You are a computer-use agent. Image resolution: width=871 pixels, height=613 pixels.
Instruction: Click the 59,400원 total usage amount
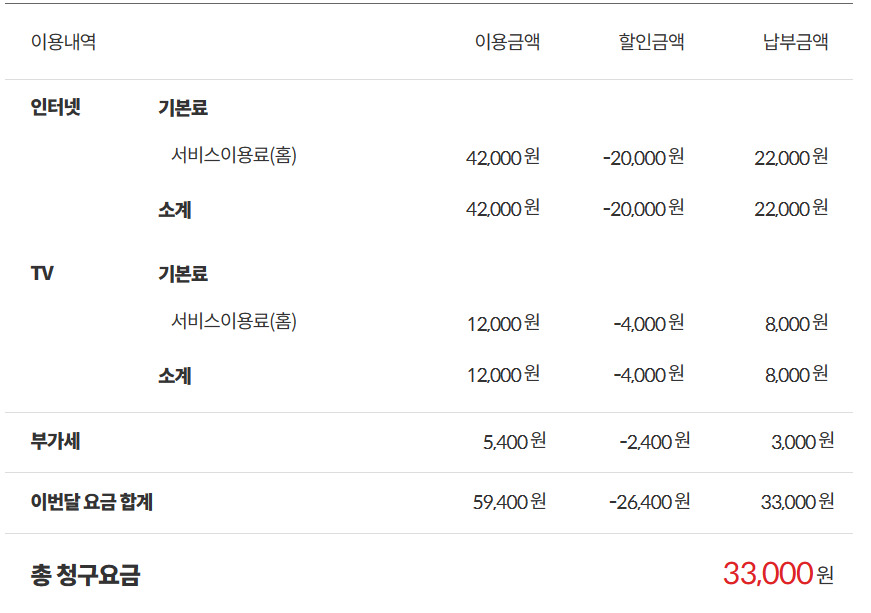pyautogui.click(x=509, y=501)
